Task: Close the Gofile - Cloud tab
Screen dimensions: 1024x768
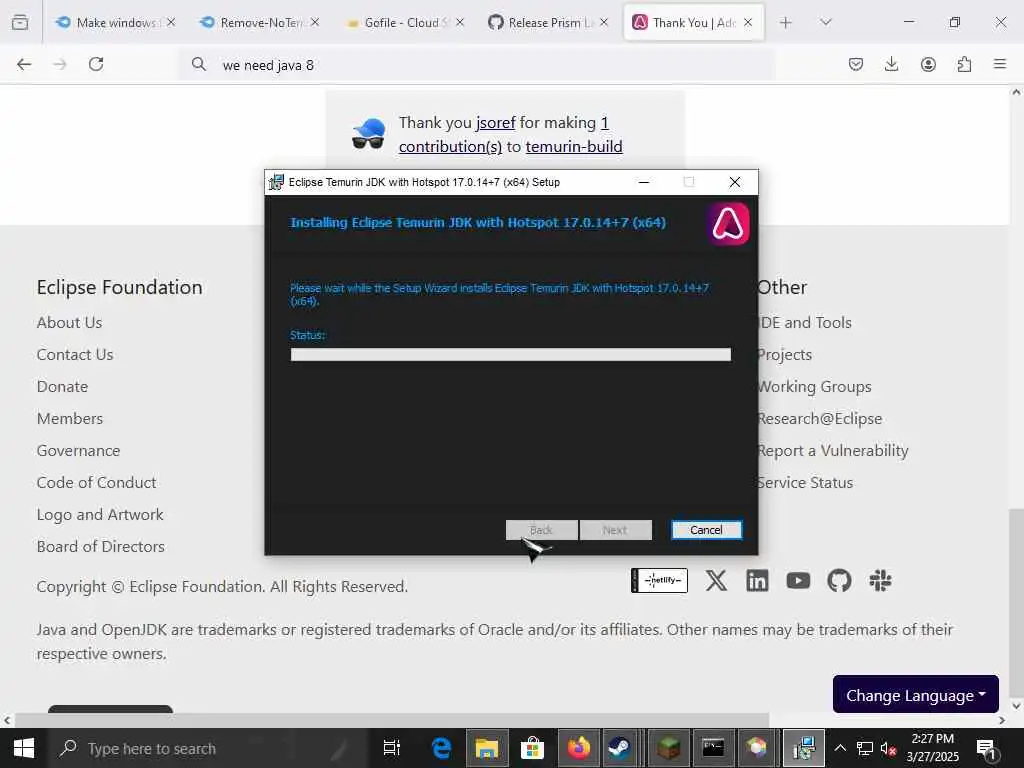Action: [460, 22]
